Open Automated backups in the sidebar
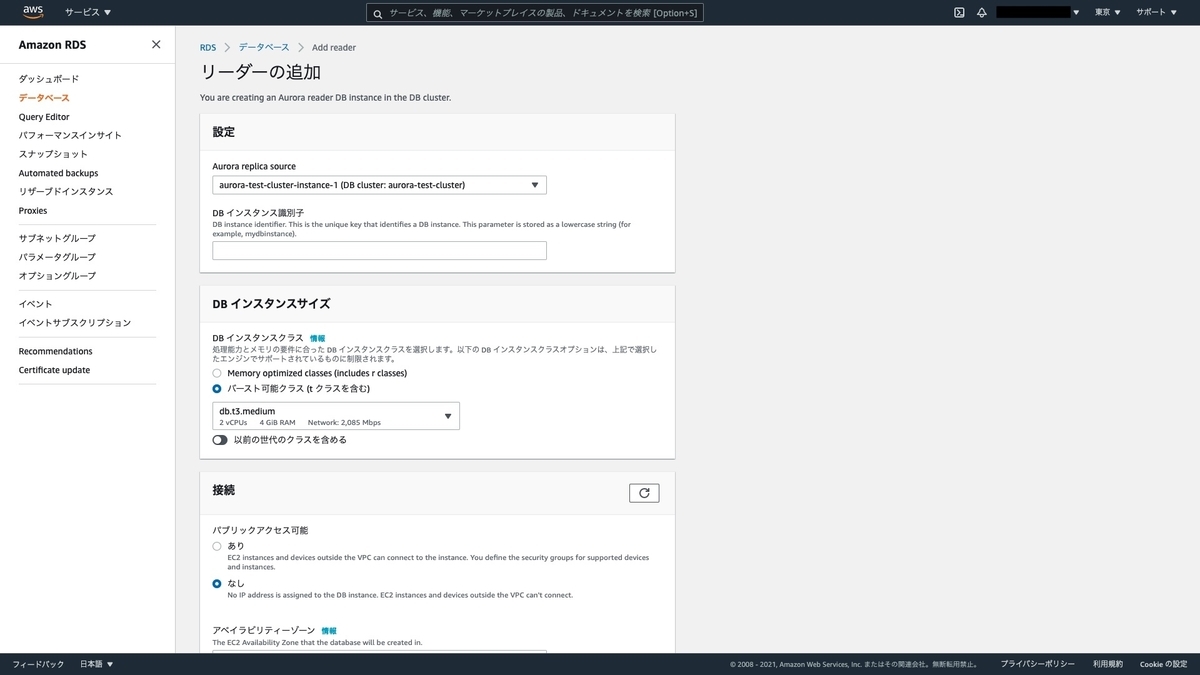 tap(58, 173)
